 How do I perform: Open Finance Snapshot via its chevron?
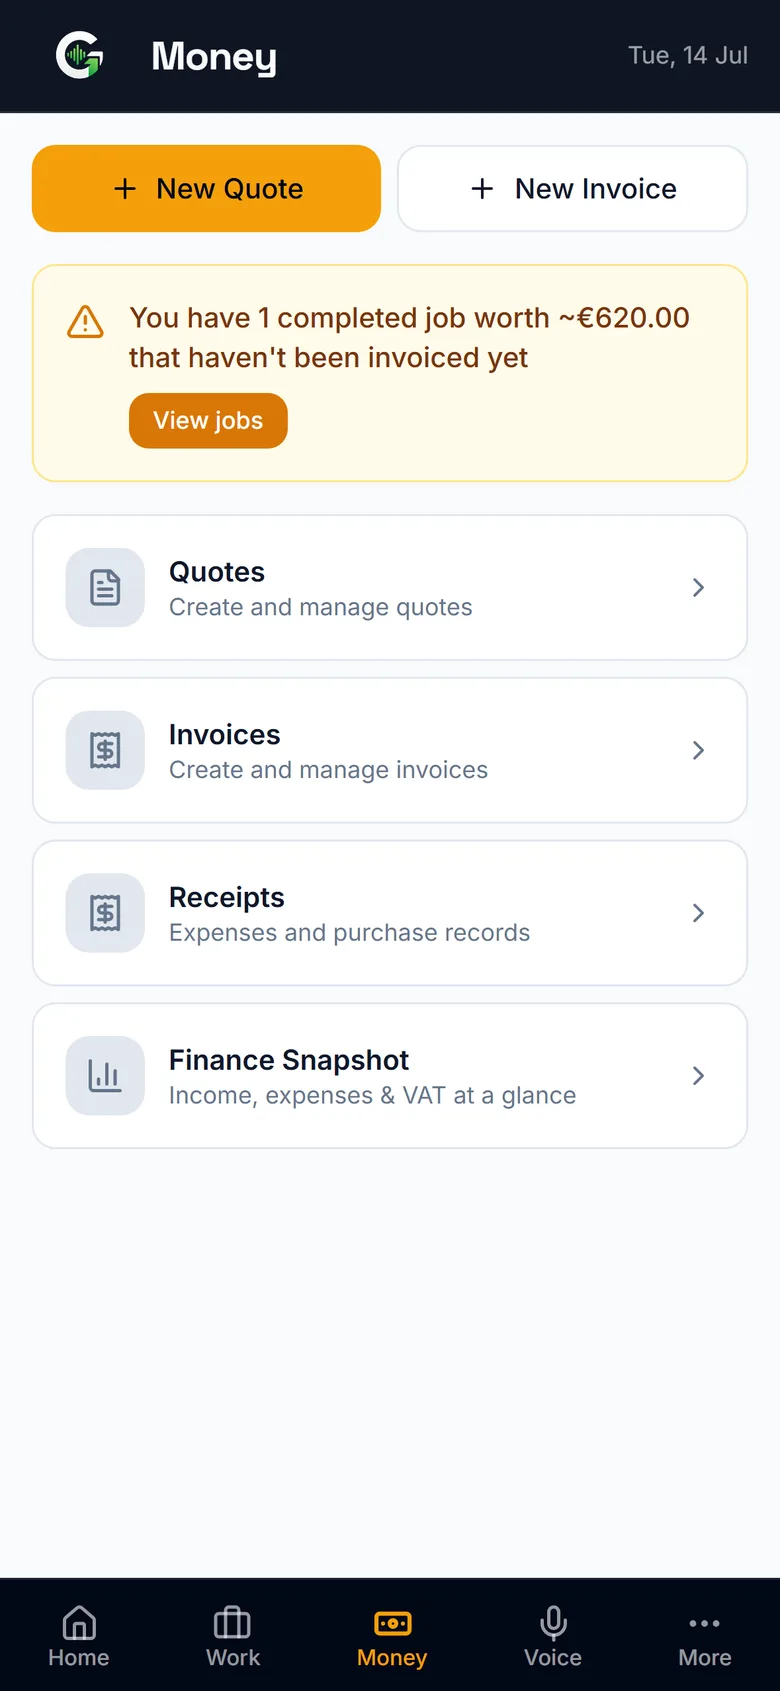click(698, 1076)
